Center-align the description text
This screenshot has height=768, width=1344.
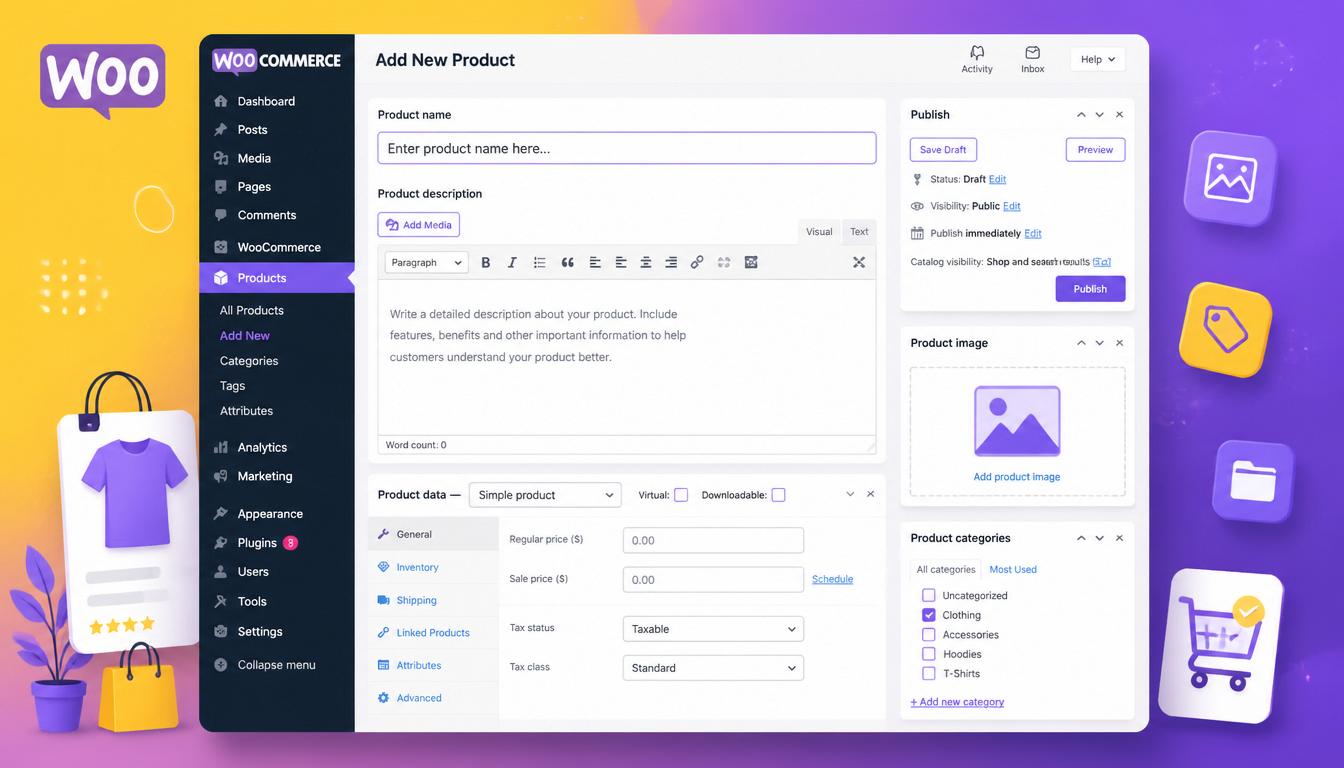pos(646,262)
